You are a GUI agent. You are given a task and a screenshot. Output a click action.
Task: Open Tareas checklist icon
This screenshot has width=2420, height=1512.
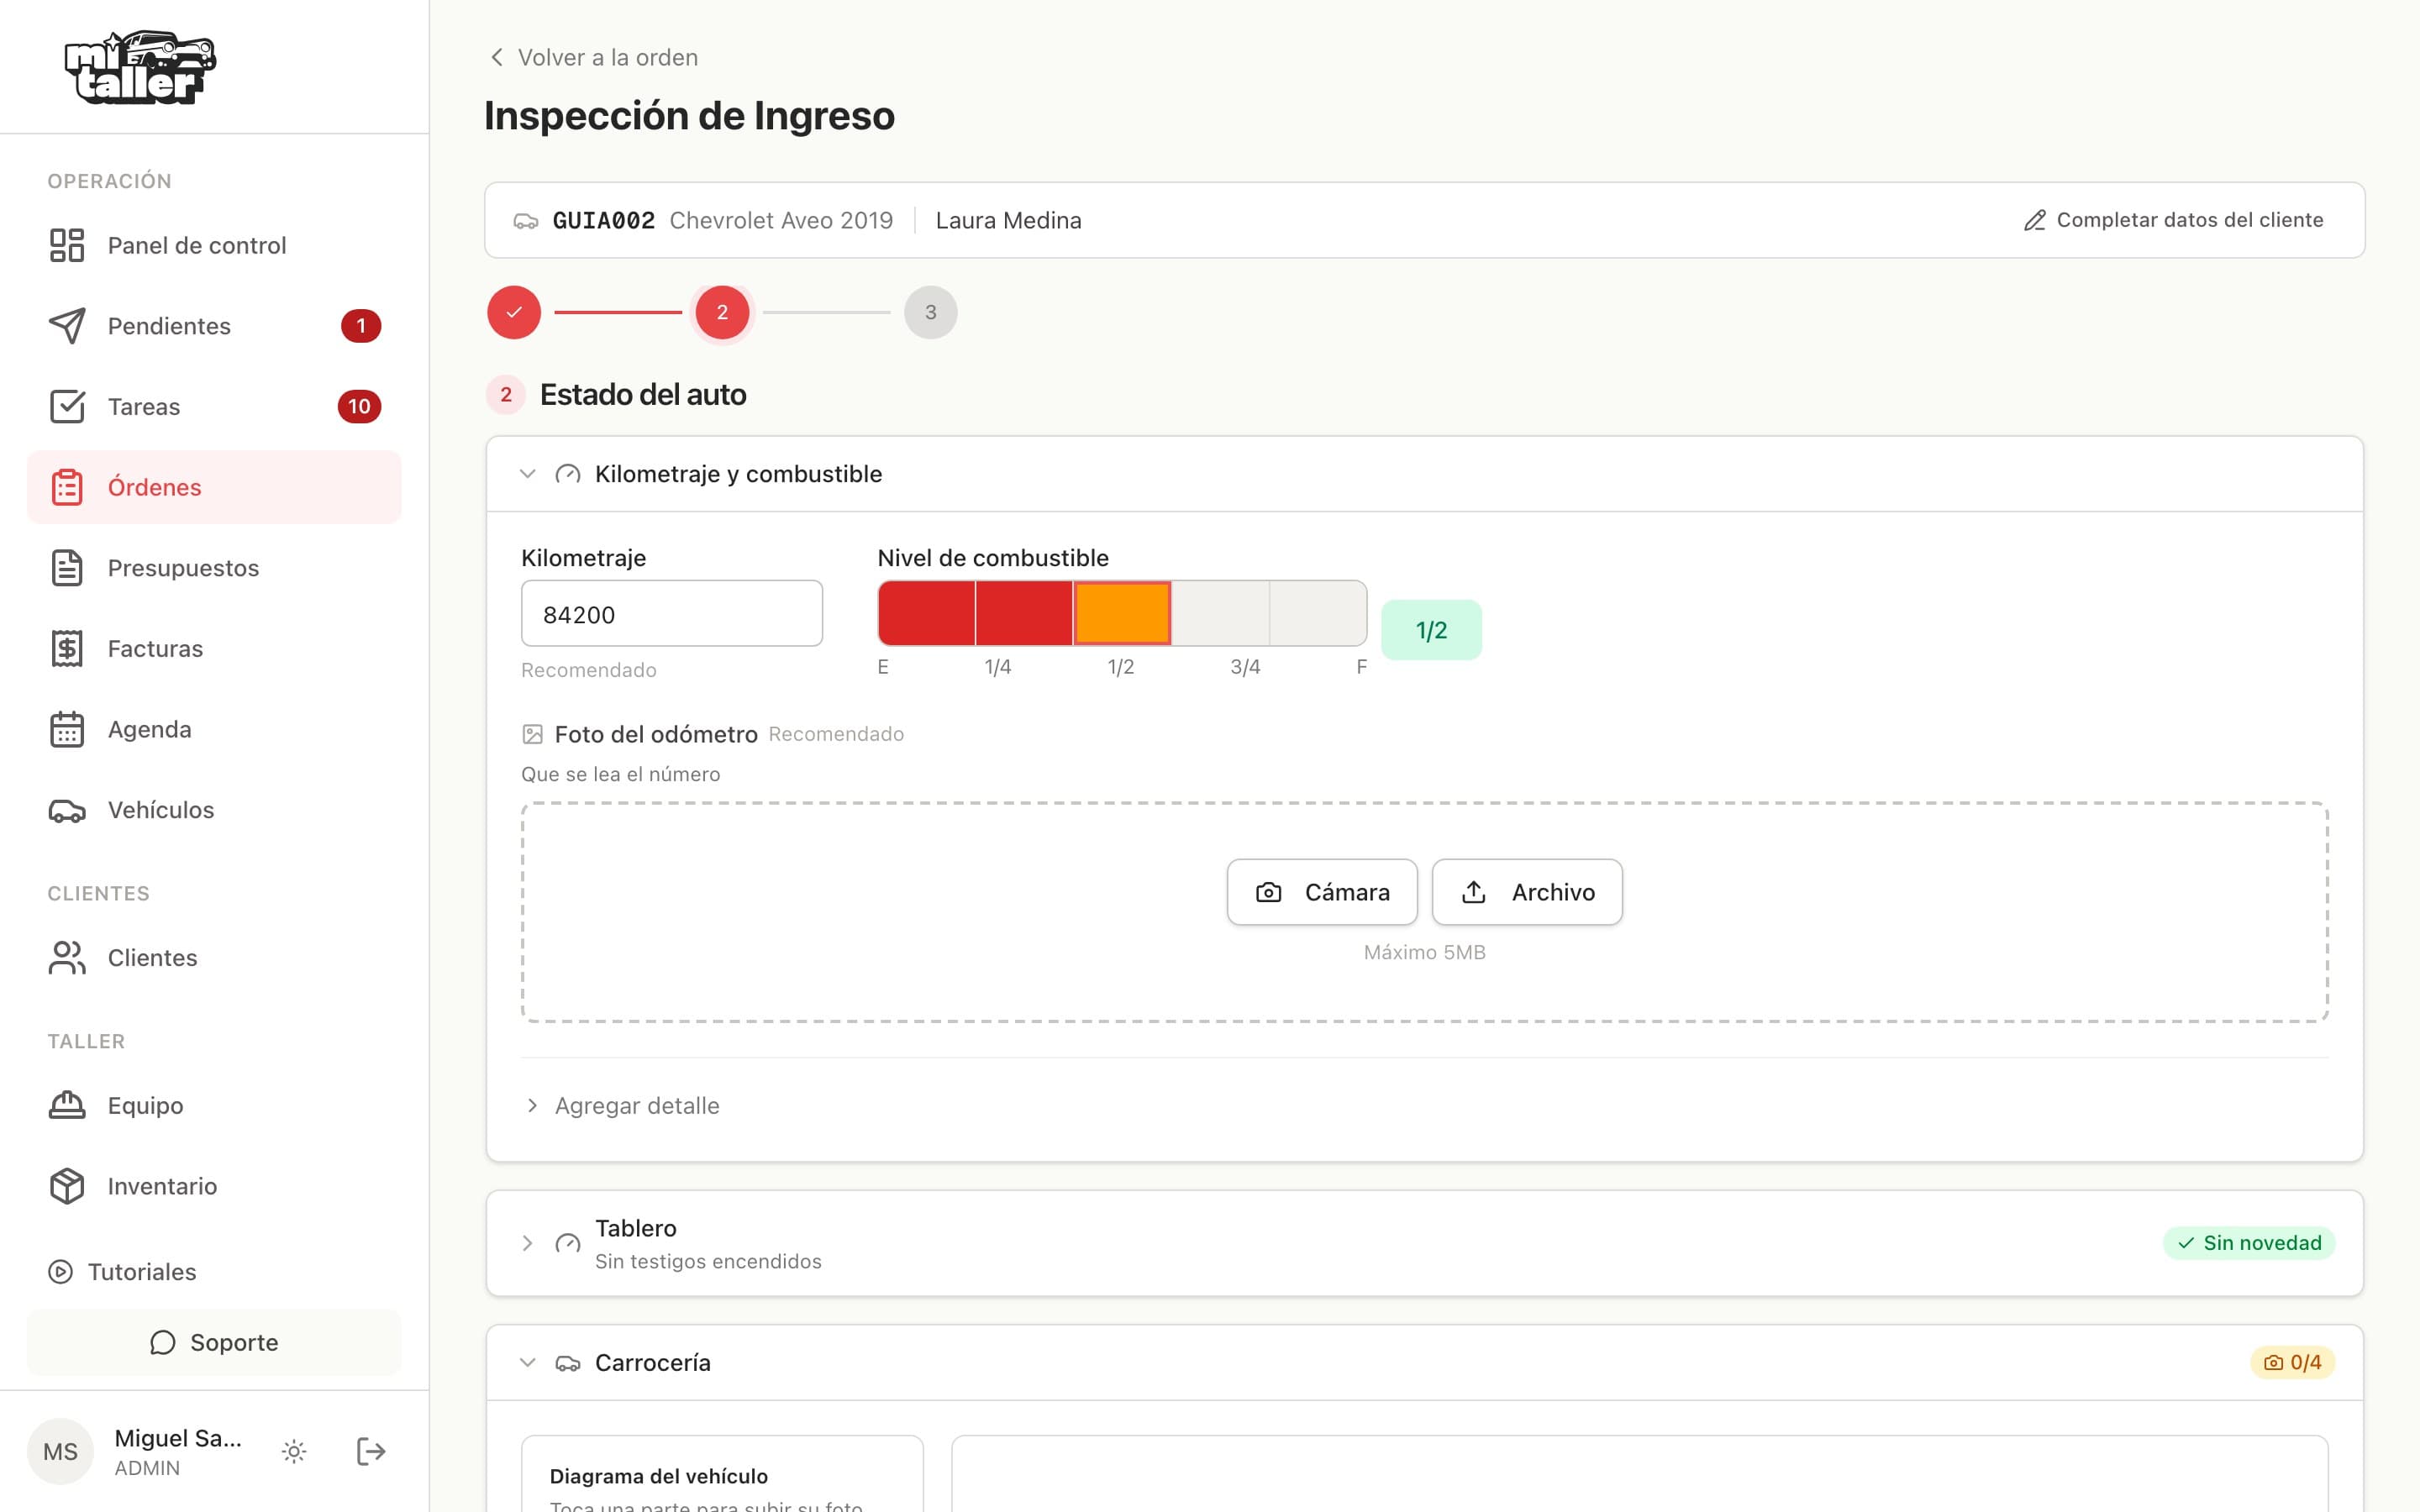(x=67, y=406)
